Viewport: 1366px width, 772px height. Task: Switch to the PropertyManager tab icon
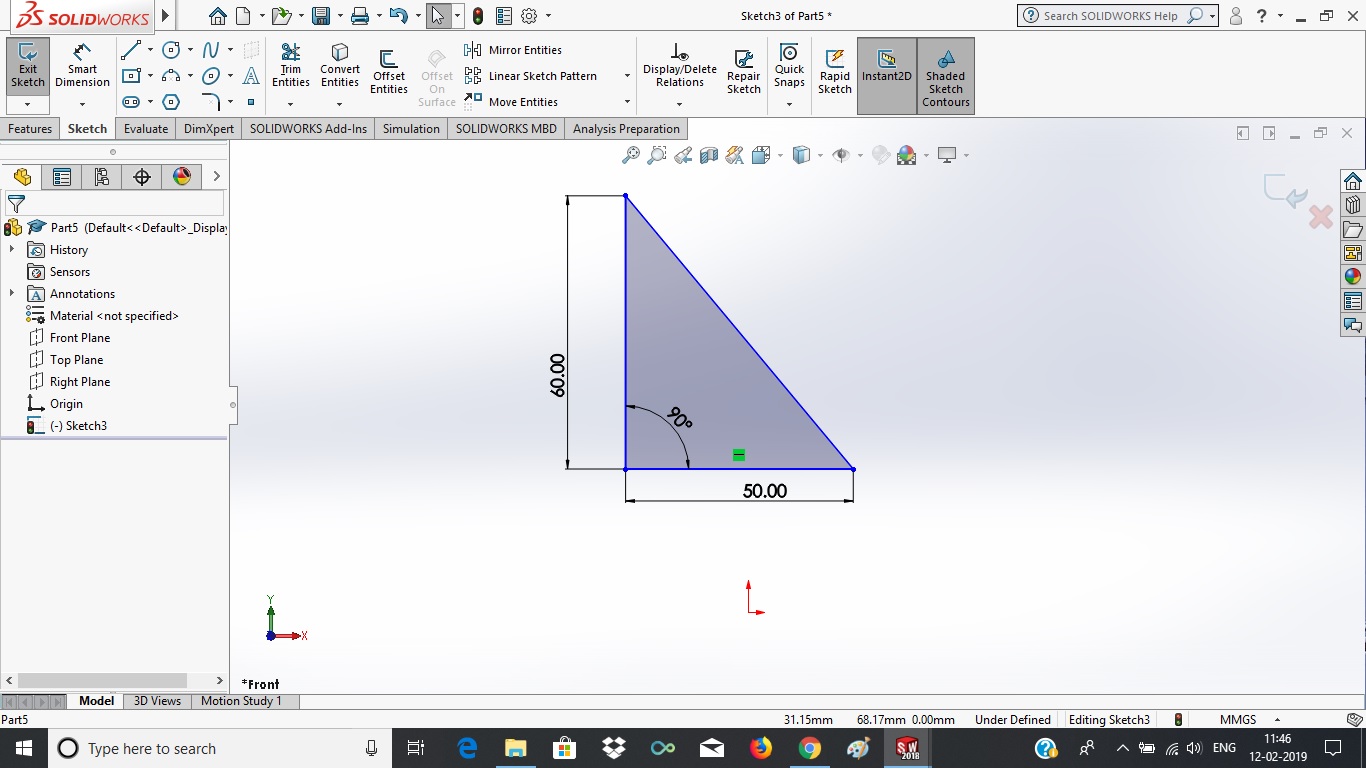pyautogui.click(x=62, y=177)
